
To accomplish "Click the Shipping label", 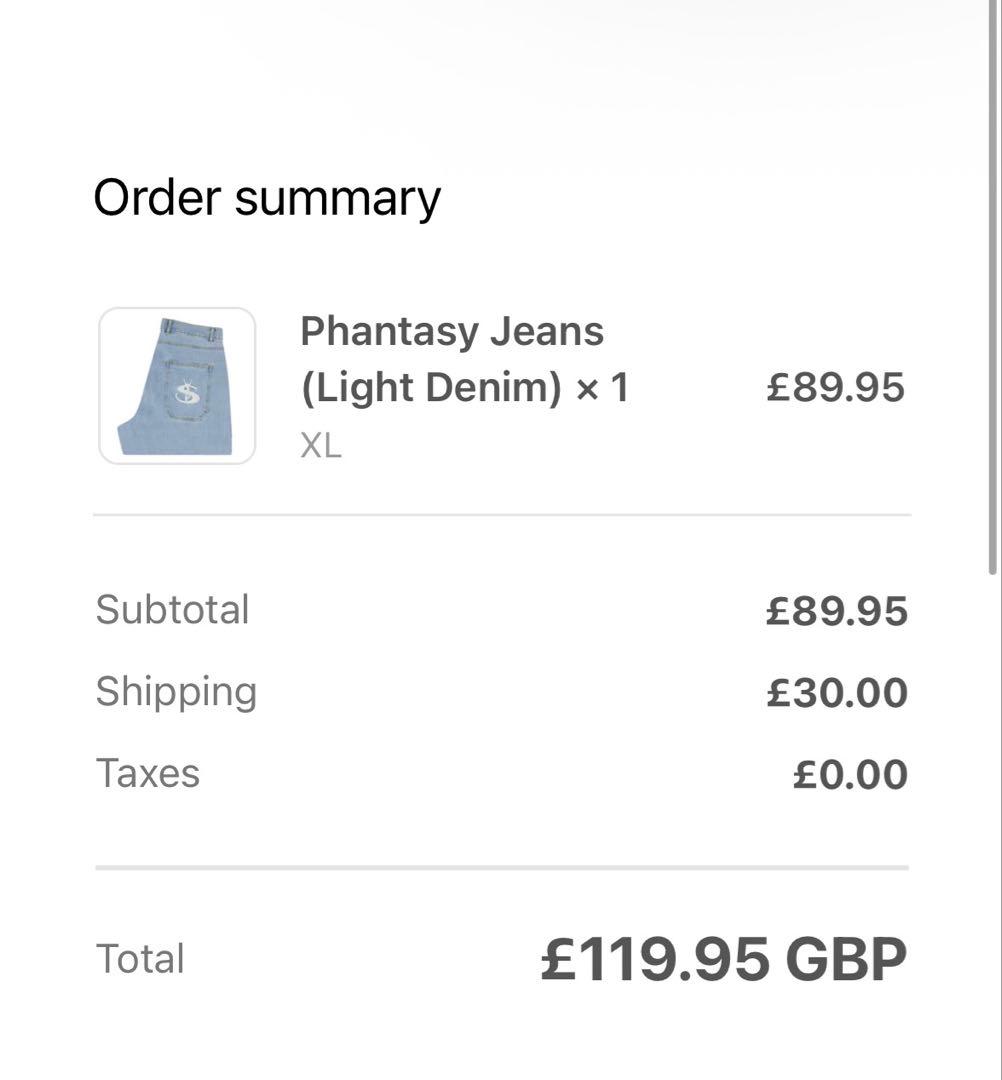I will coord(176,692).
